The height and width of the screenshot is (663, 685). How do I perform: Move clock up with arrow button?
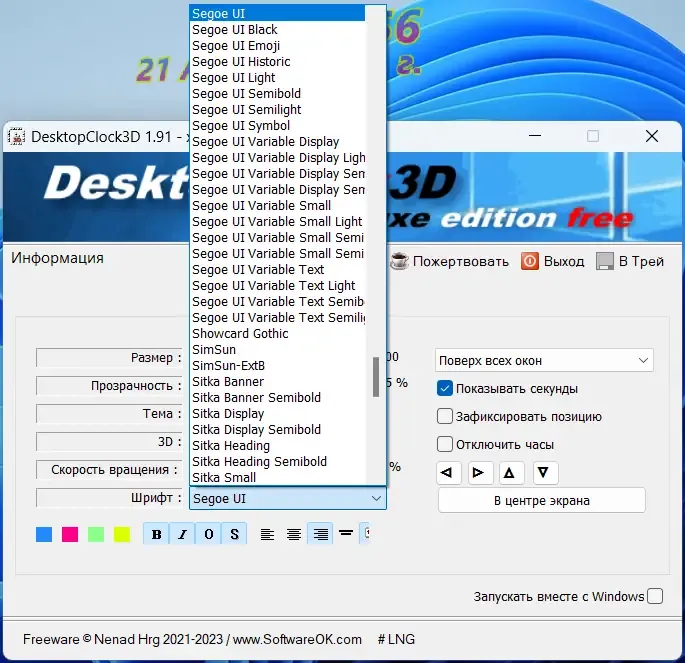click(x=512, y=473)
